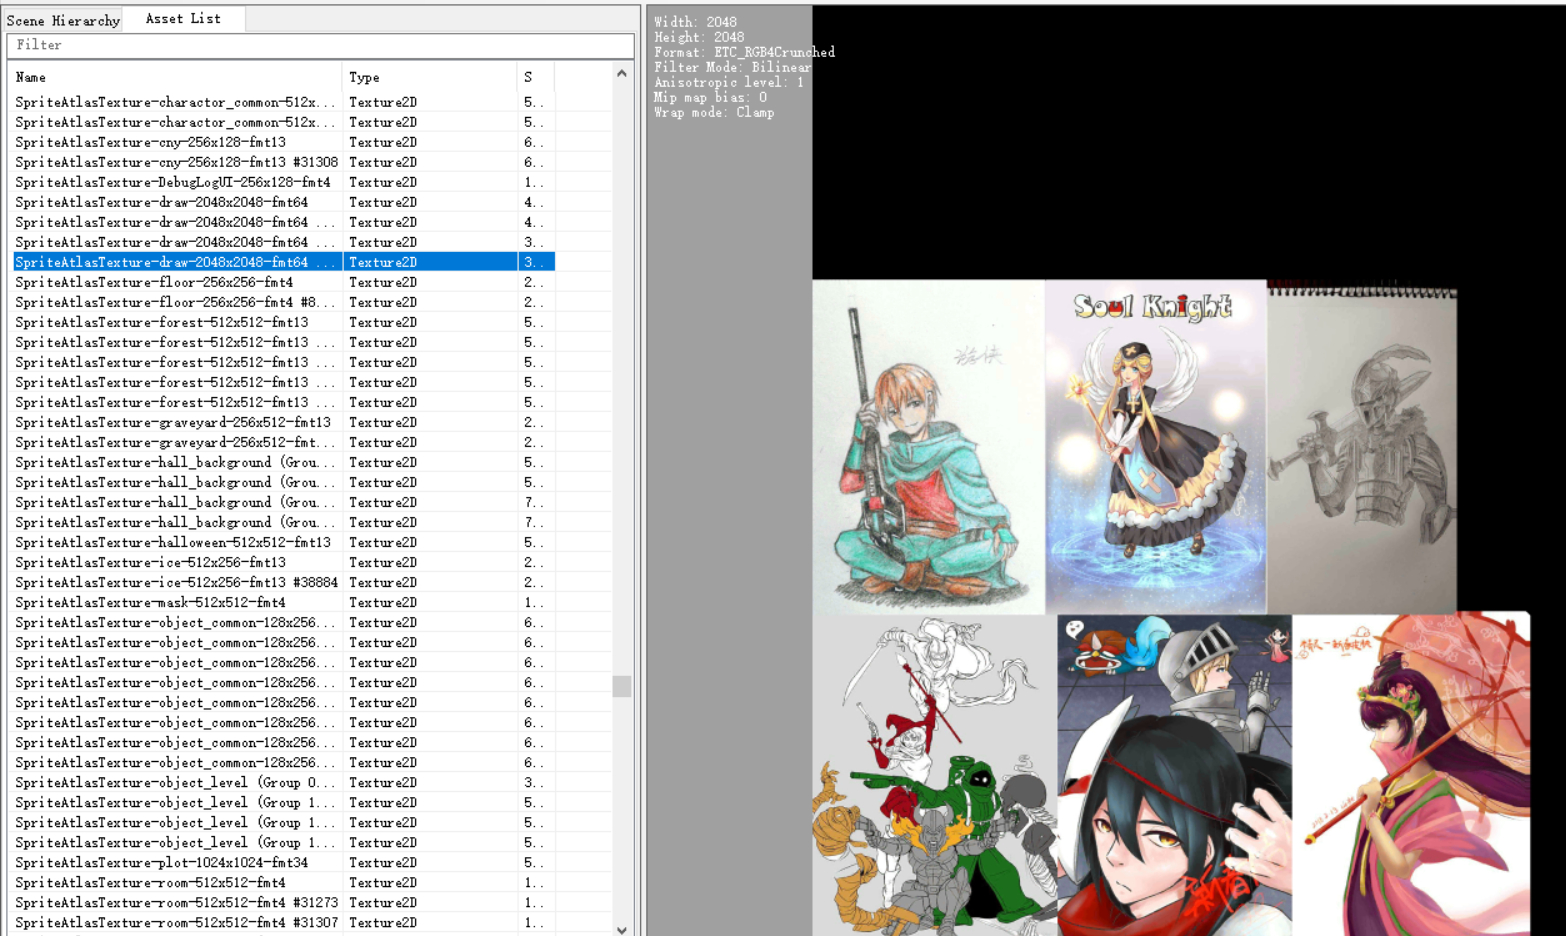Click the pencil sketch knight drawing in preview

click(1362, 448)
